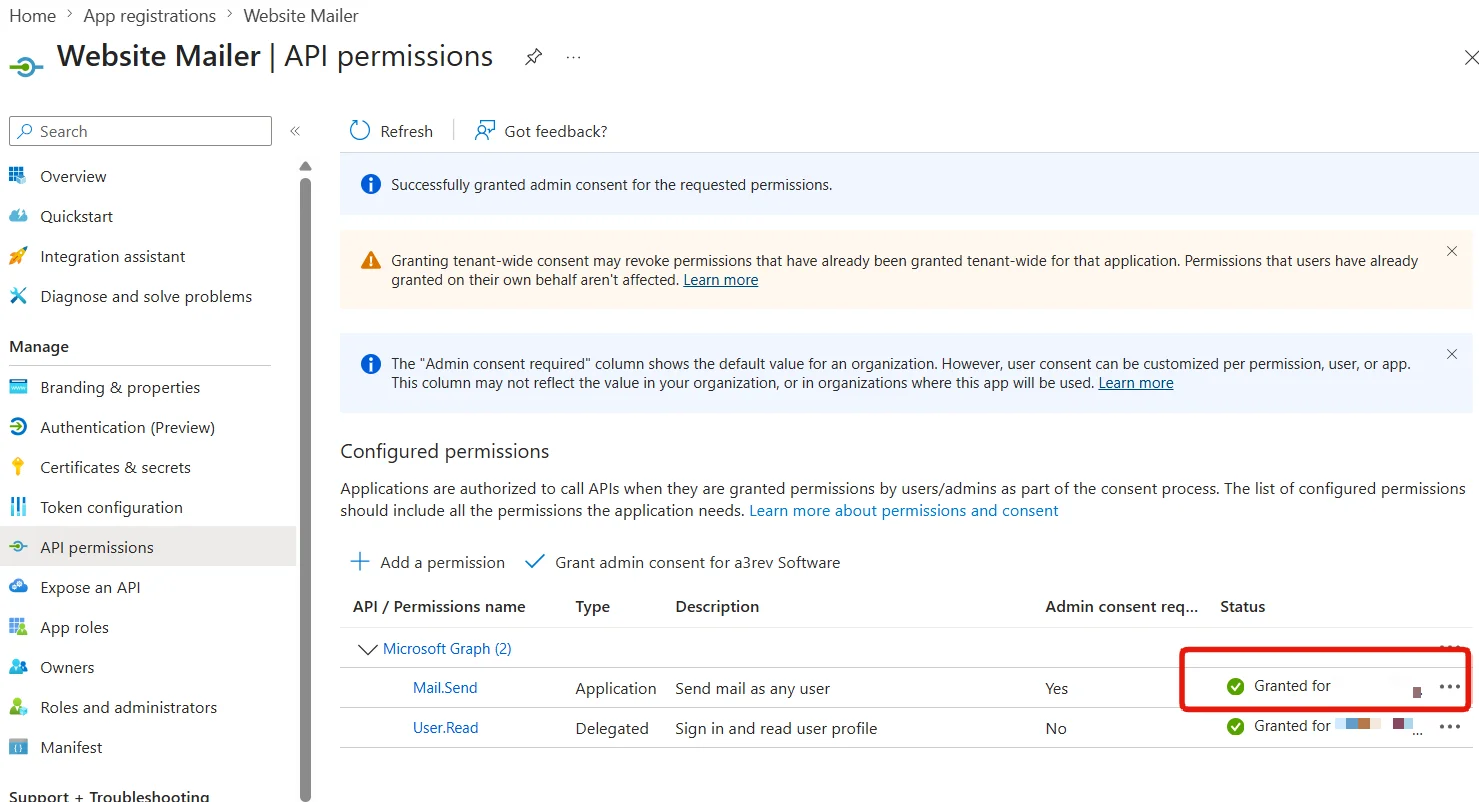Image resolution: width=1479 pixels, height=802 pixels.
Task: Collapse the sidebar with double chevron
Action: pos(295,131)
